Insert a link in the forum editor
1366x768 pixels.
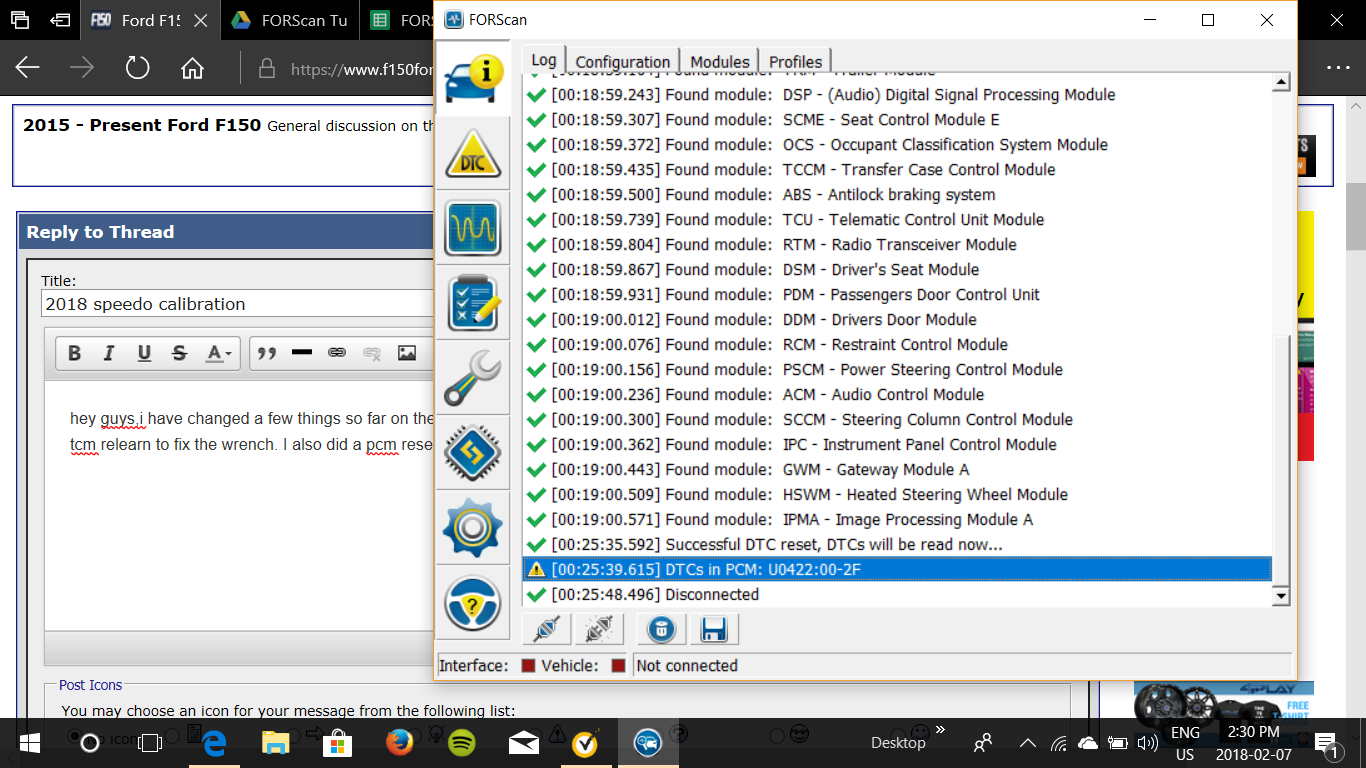[x=337, y=353]
